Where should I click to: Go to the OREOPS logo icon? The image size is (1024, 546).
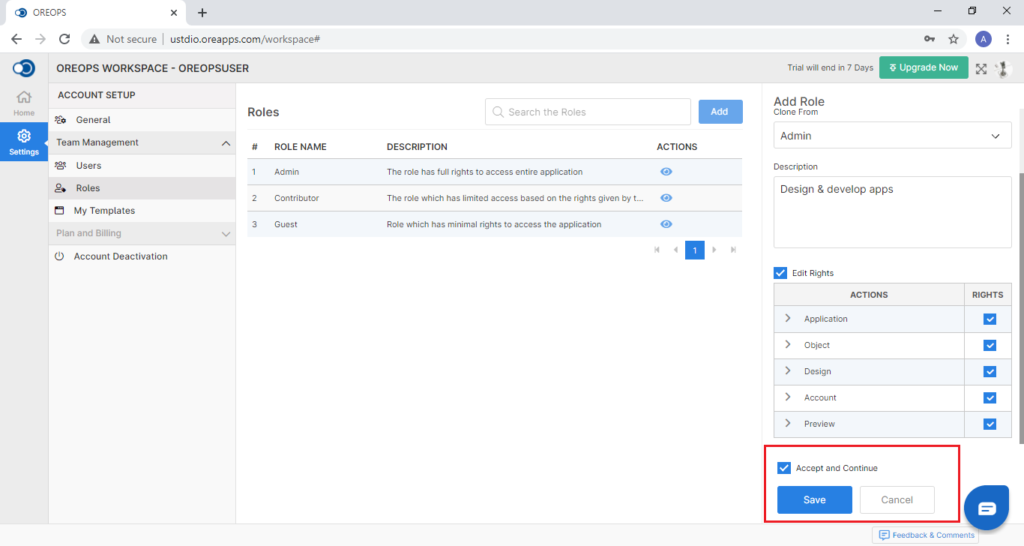click(24, 68)
